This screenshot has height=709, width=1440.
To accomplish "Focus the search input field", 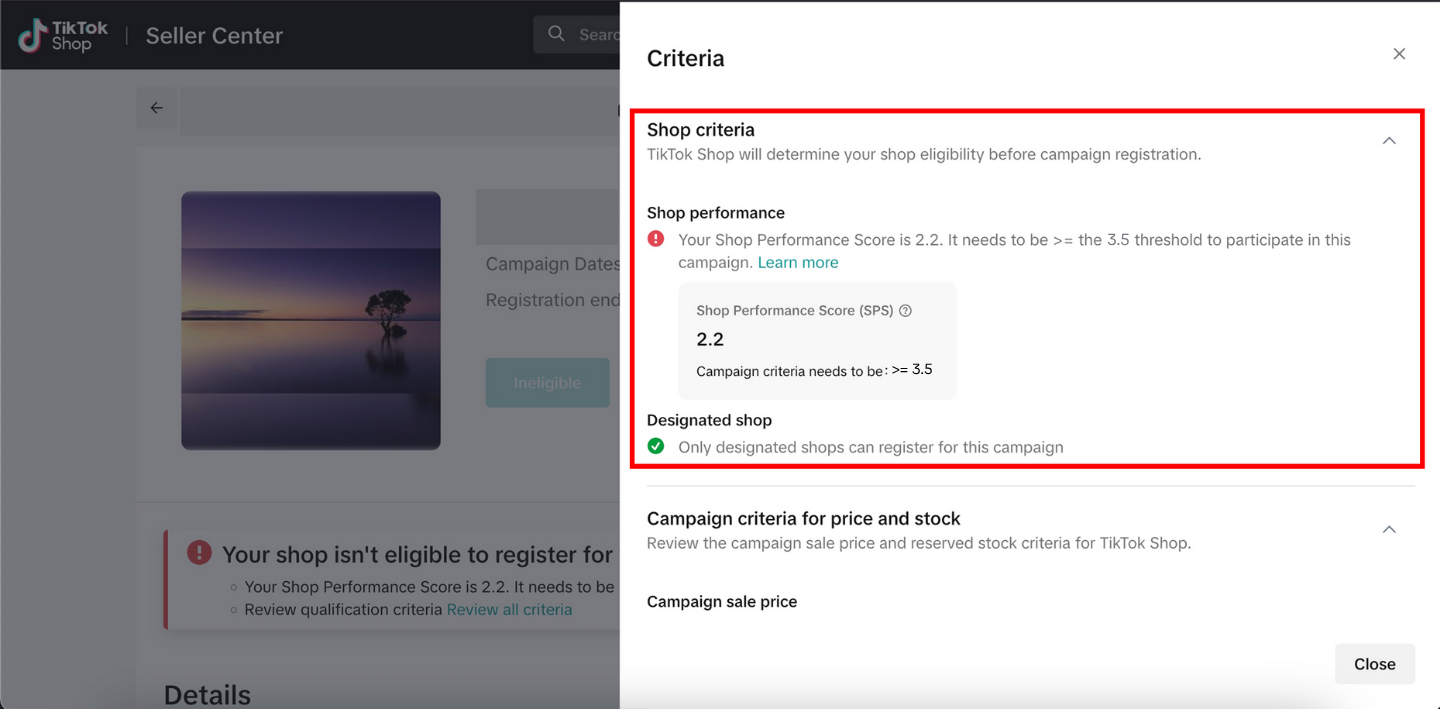I will point(598,34).
